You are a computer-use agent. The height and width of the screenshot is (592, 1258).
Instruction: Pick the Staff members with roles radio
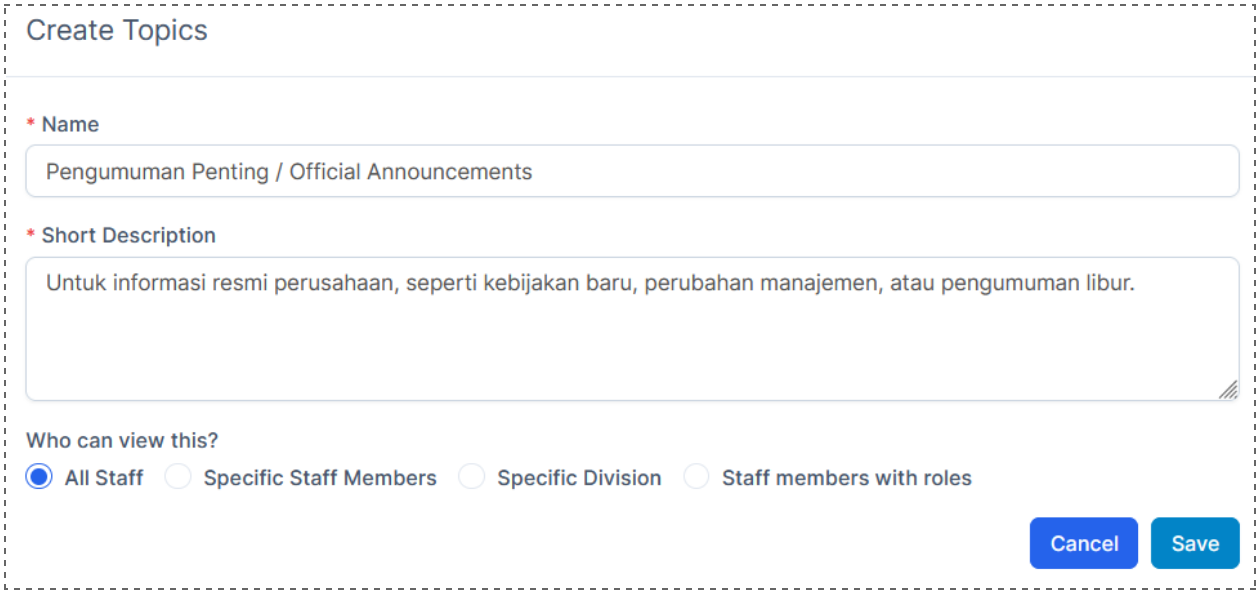pyautogui.click(x=696, y=477)
